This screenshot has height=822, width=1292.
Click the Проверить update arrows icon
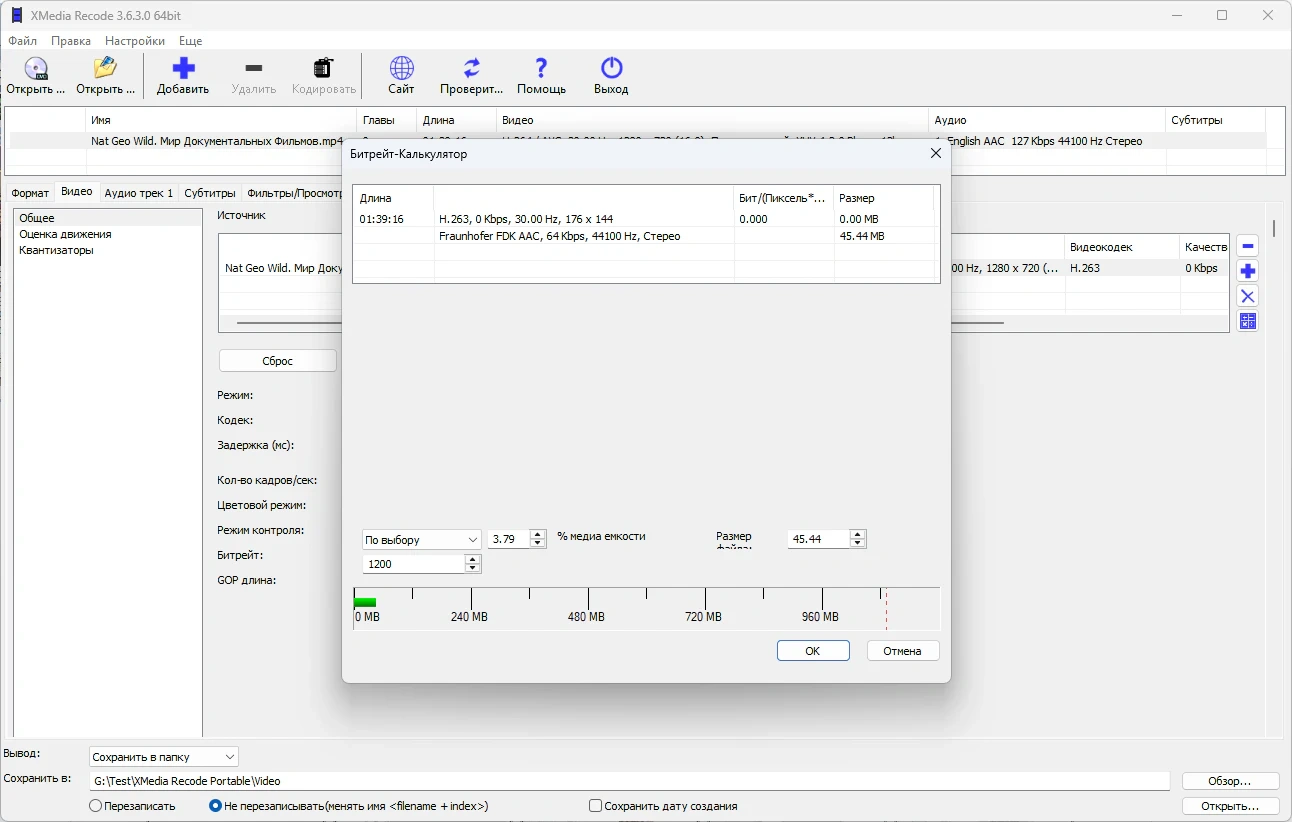tap(471, 68)
